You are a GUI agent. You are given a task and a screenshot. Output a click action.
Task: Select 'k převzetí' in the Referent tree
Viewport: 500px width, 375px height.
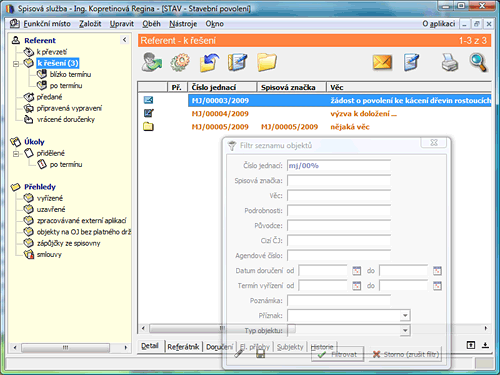(x=52, y=52)
